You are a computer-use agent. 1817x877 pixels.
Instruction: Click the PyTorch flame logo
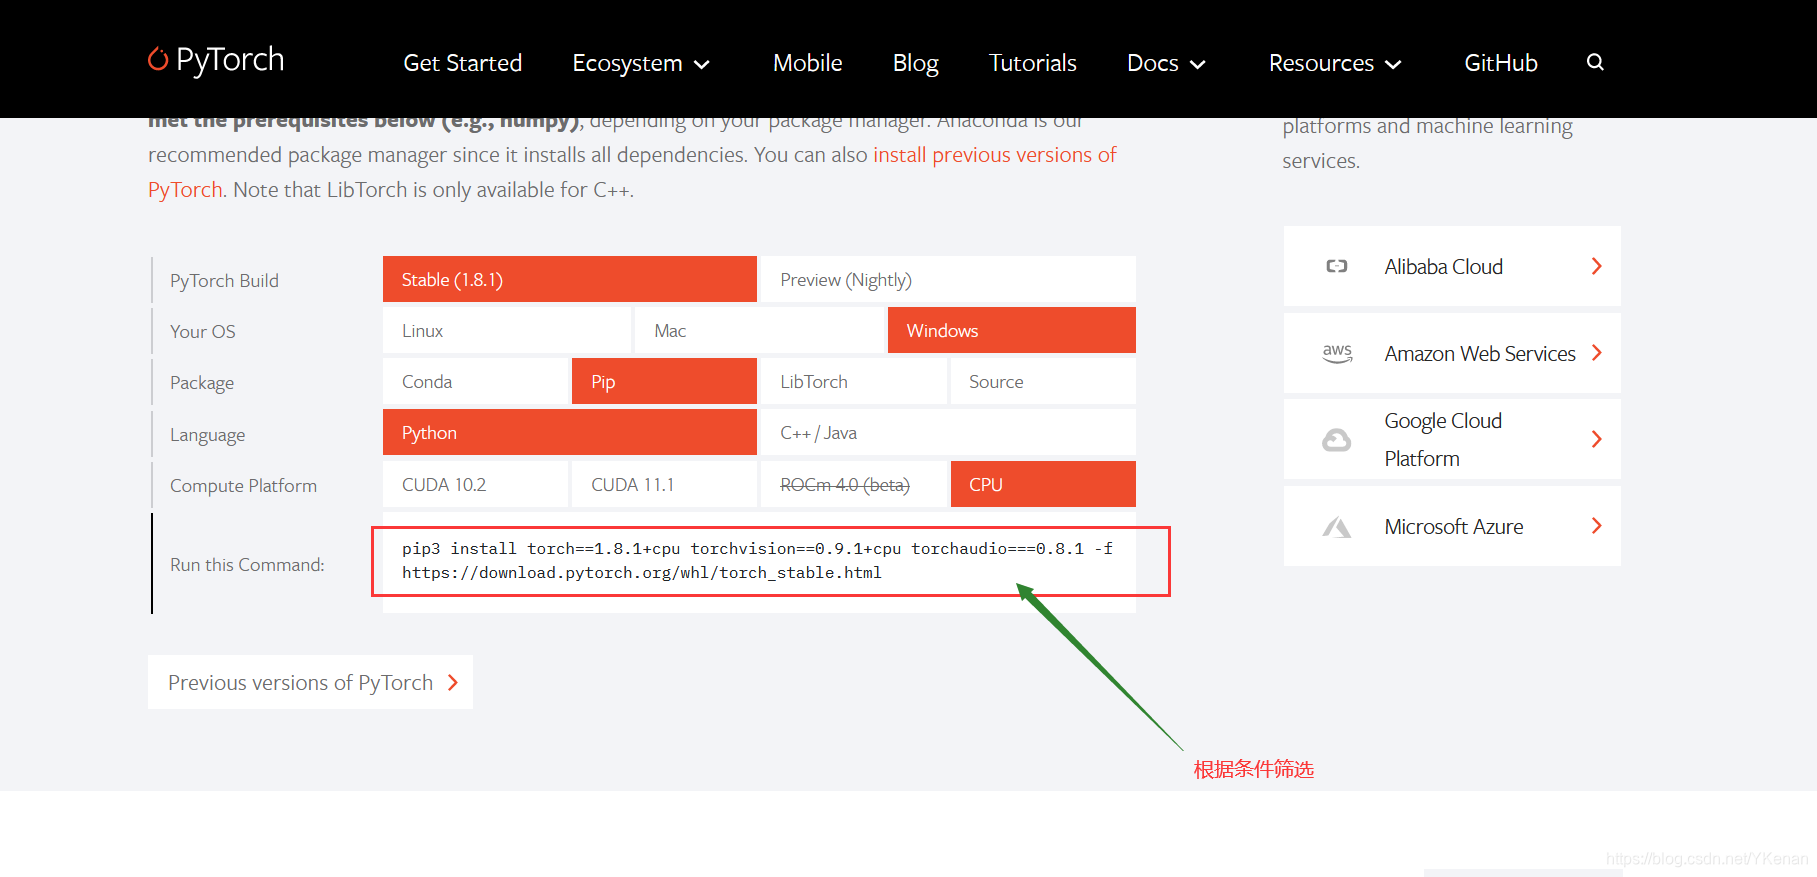pos(157,59)
